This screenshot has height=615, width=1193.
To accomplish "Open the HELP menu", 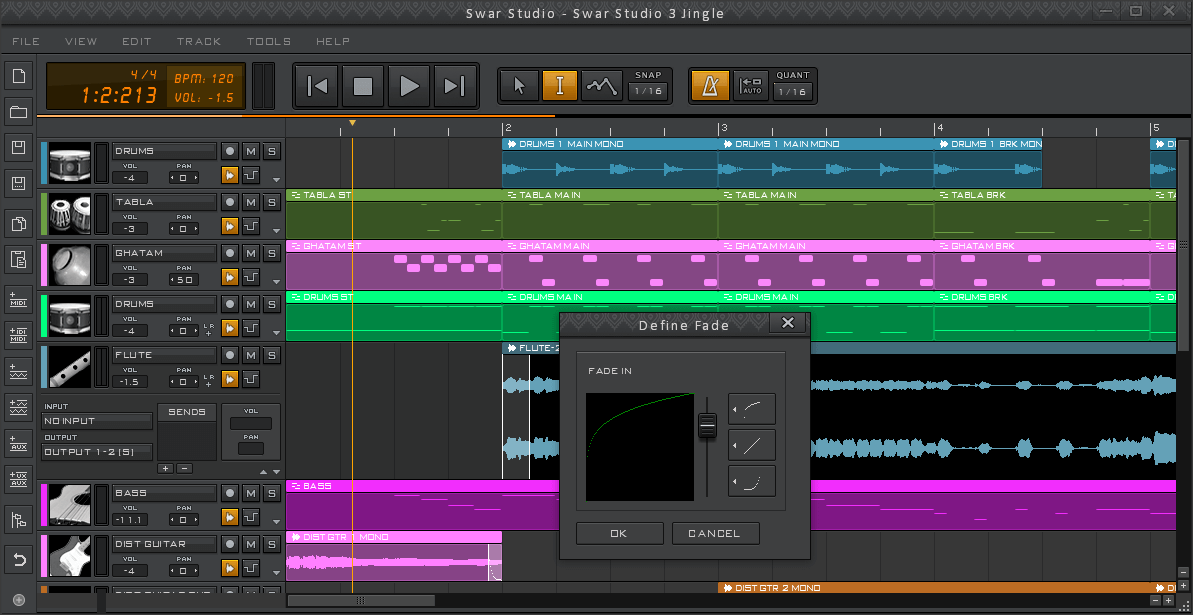I will 332,41.
